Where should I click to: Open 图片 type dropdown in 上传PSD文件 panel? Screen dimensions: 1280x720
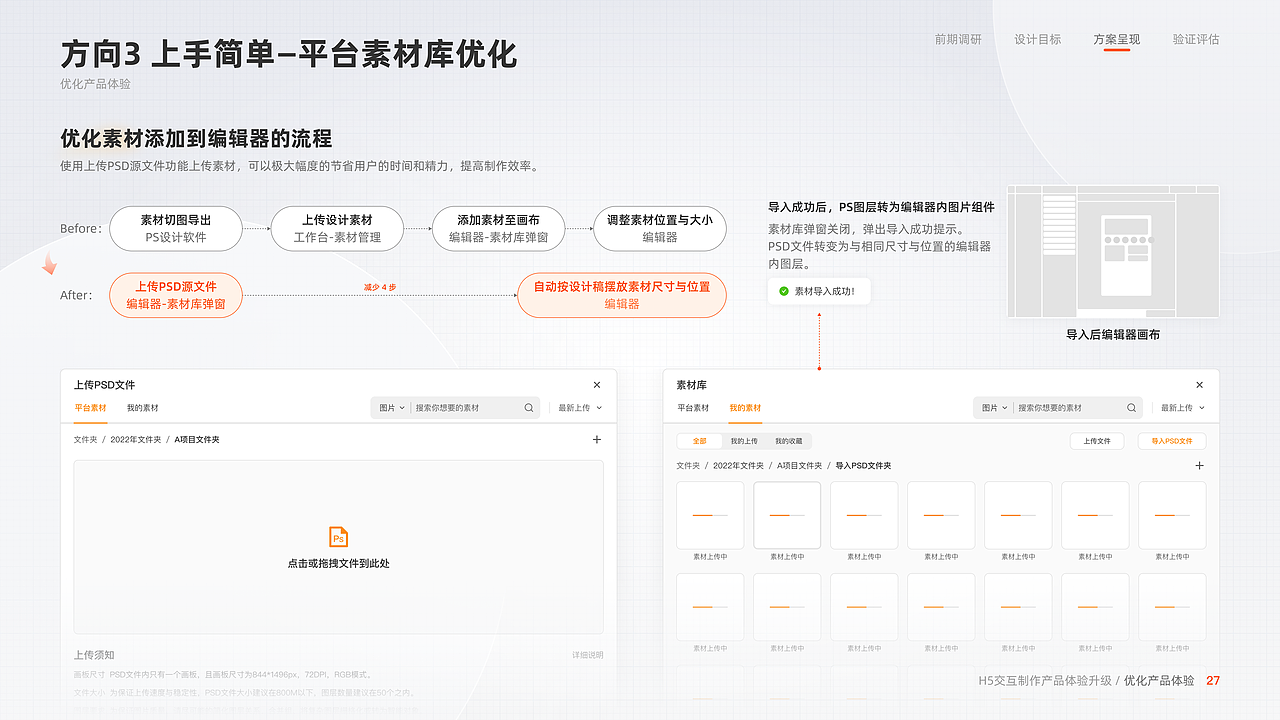pyautogui.click(x=392, y=408)
